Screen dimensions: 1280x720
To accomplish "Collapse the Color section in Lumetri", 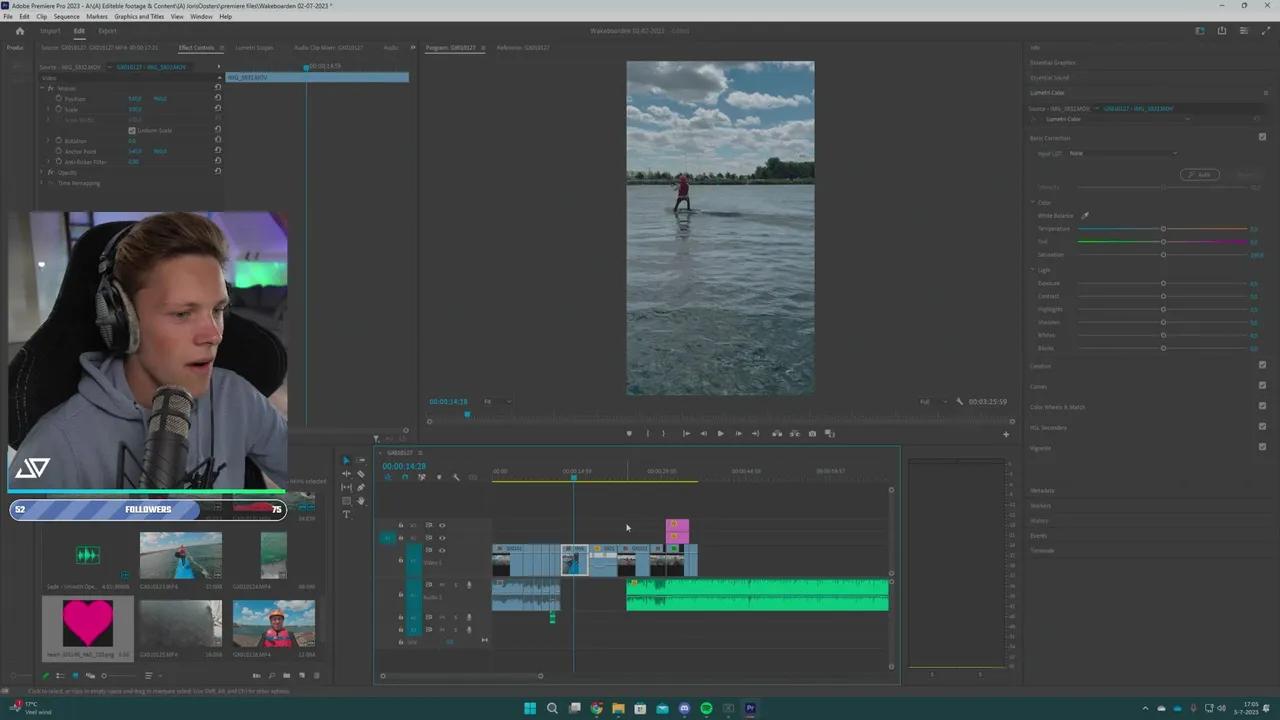I will (x=1033, y=202).
